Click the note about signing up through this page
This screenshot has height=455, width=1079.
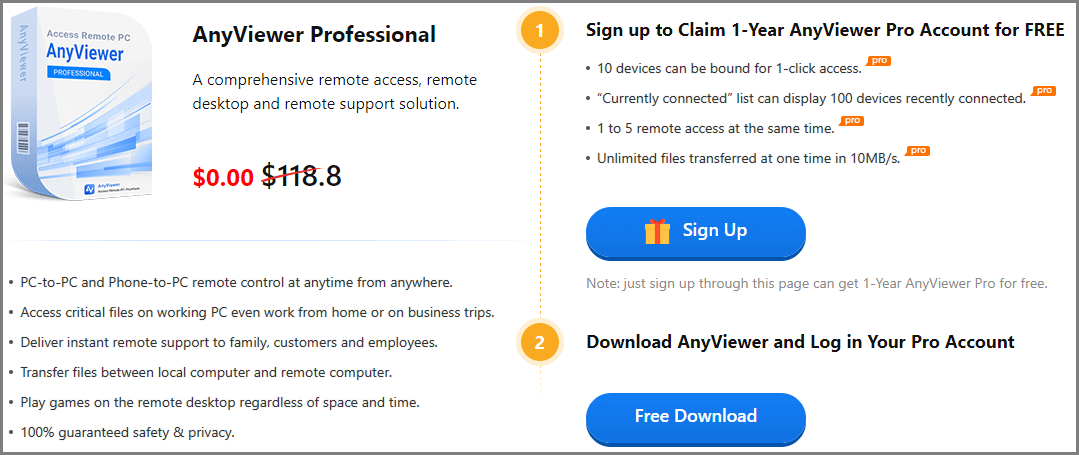coord(817,284)
